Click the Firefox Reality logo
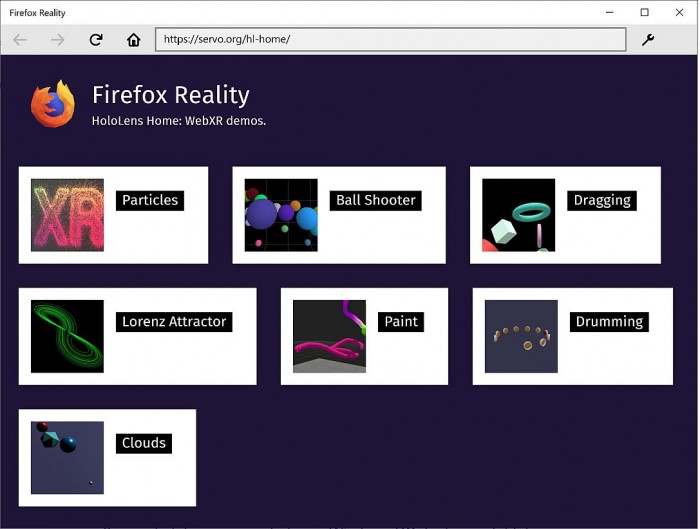Viewport: 700px width, 529px height. tap(53, 104)
